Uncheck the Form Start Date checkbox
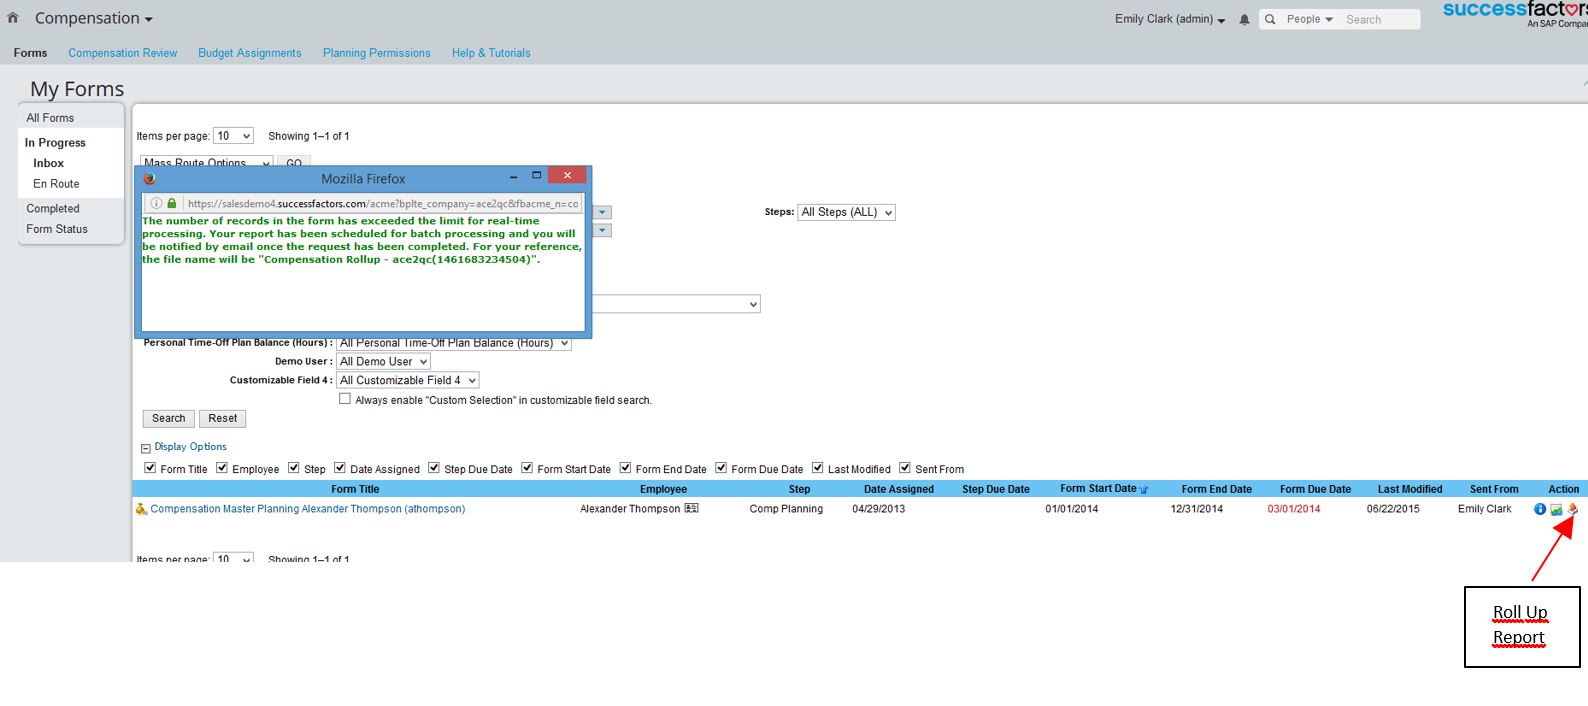The image size is (1588, 706). click(x=527, y=468)
